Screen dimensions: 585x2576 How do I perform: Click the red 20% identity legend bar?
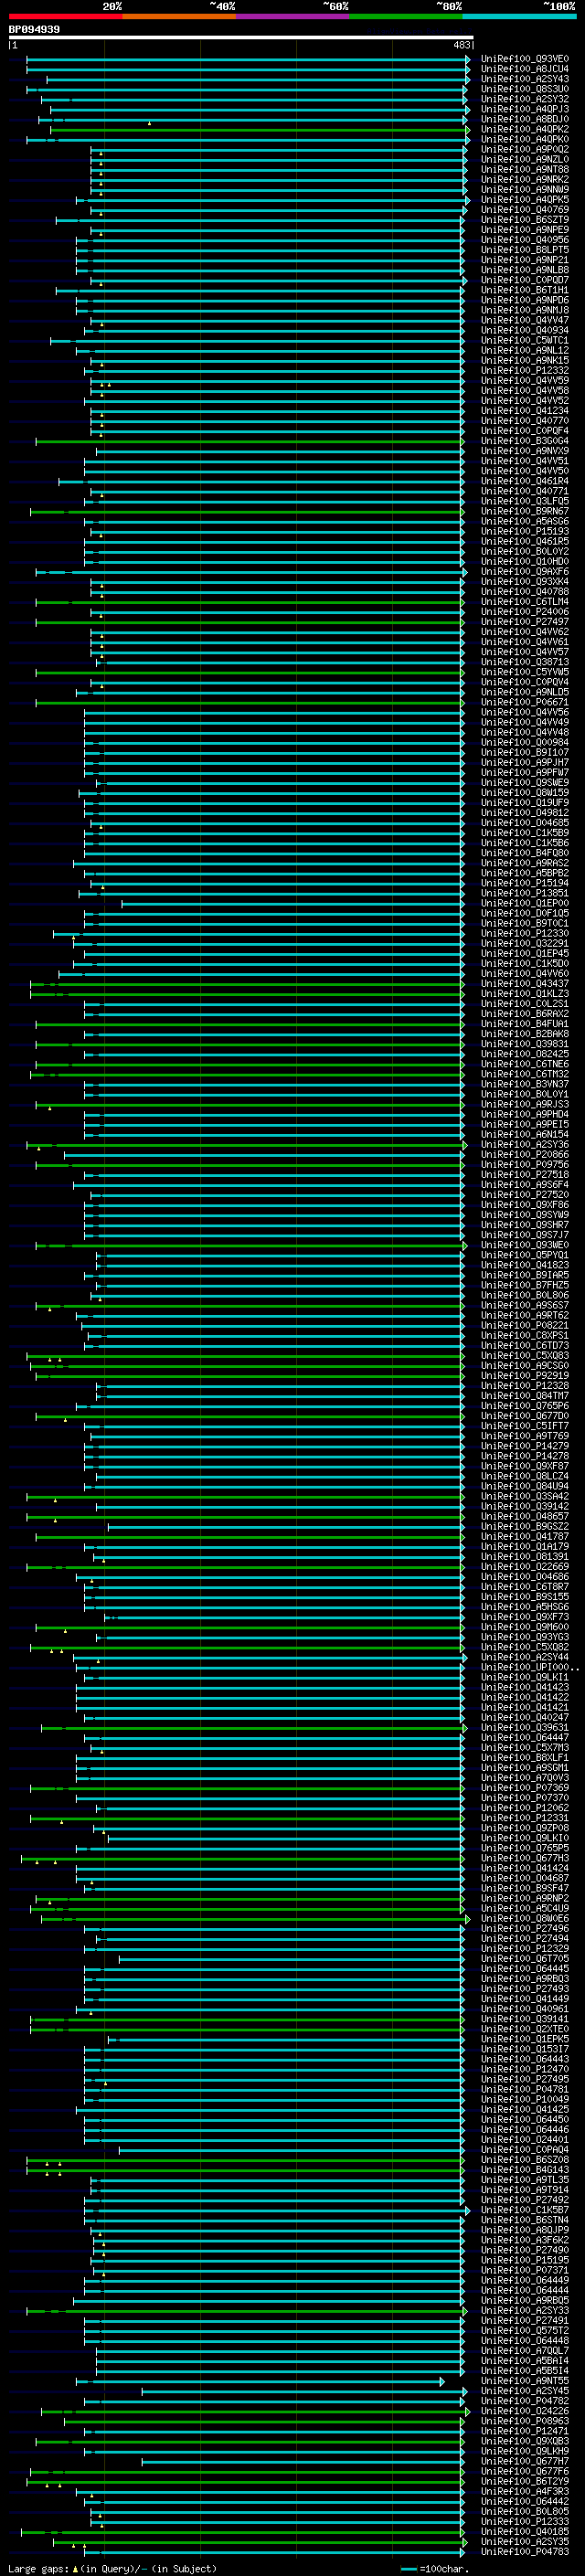pyautogui.click(x=65, y=16)
